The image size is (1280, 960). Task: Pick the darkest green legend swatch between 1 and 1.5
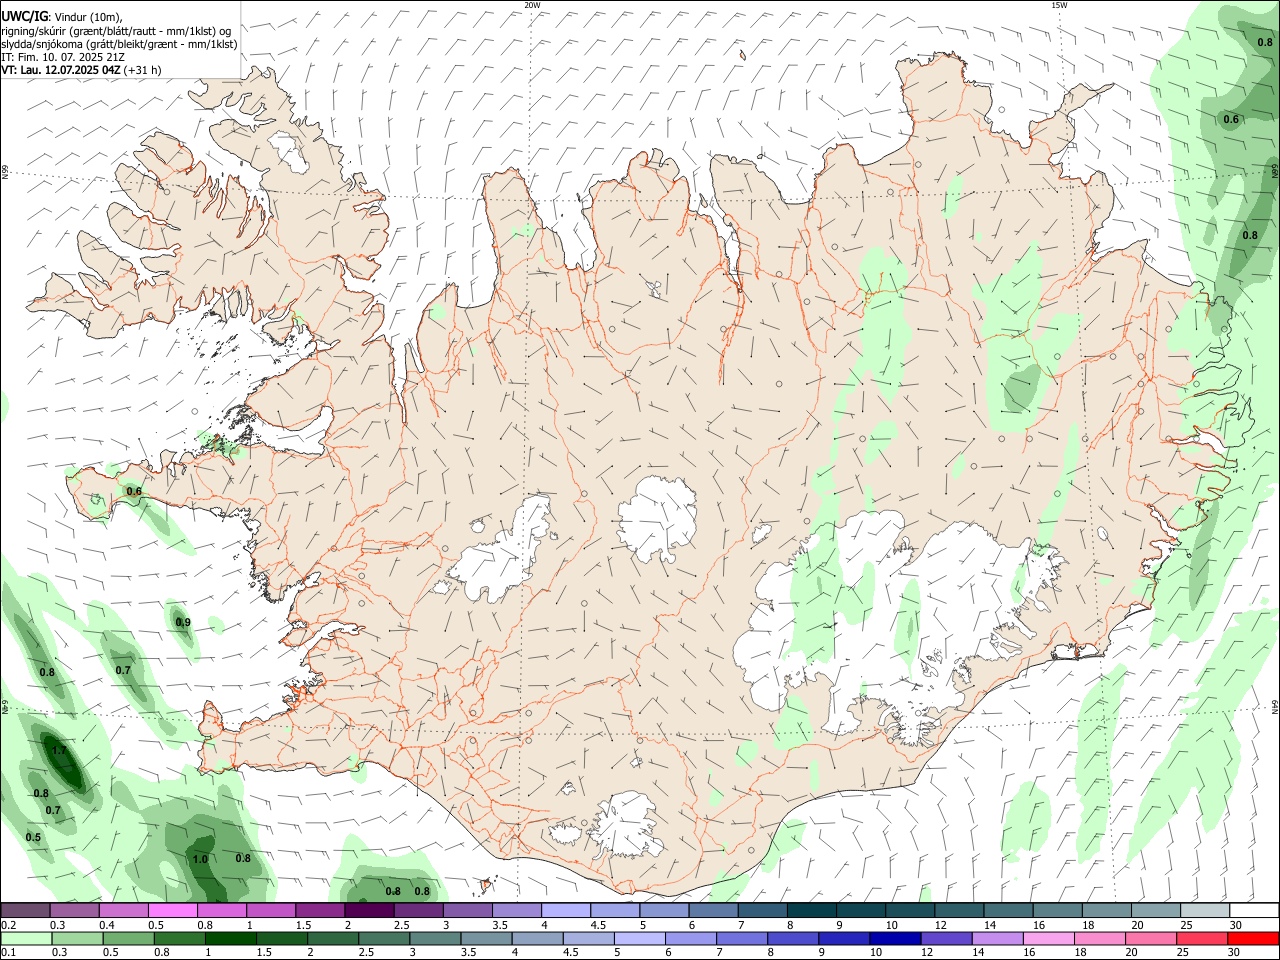229,938
